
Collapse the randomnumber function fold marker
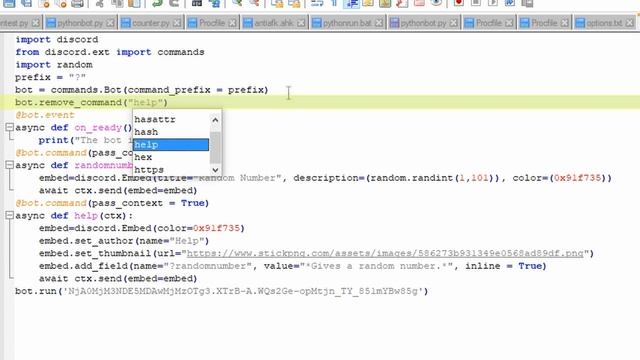[9, 165]
